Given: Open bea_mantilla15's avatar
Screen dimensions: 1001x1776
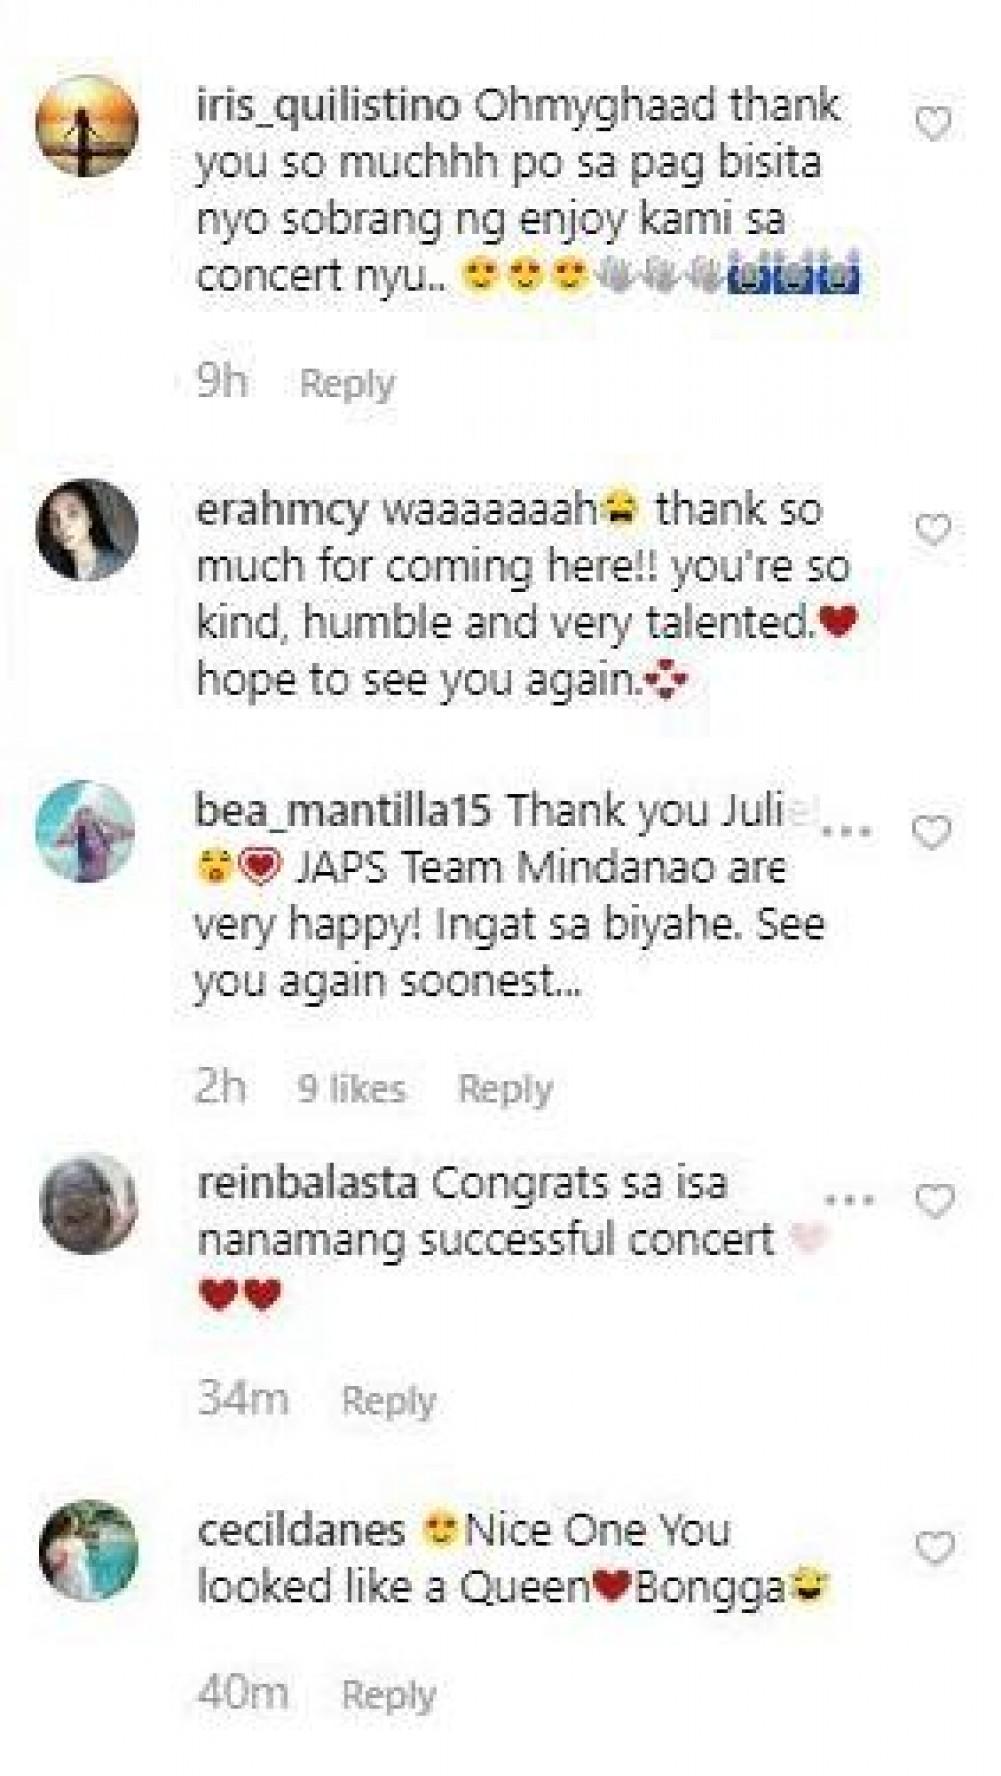Looking at the screenshot, I should click(x=85, y=832).
